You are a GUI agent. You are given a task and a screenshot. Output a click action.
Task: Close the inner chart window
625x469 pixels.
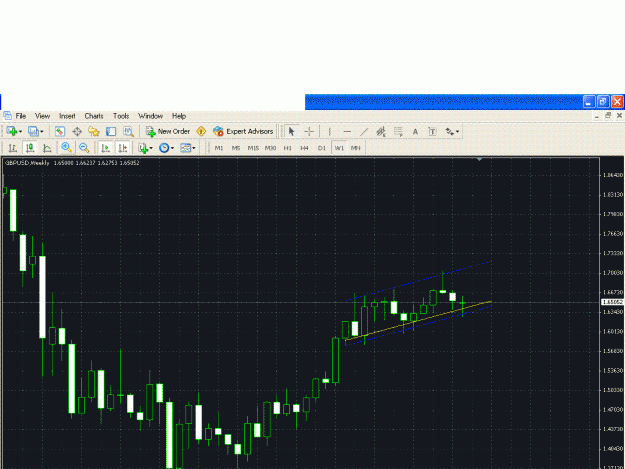pyautogui.click(x=619, y=116)
